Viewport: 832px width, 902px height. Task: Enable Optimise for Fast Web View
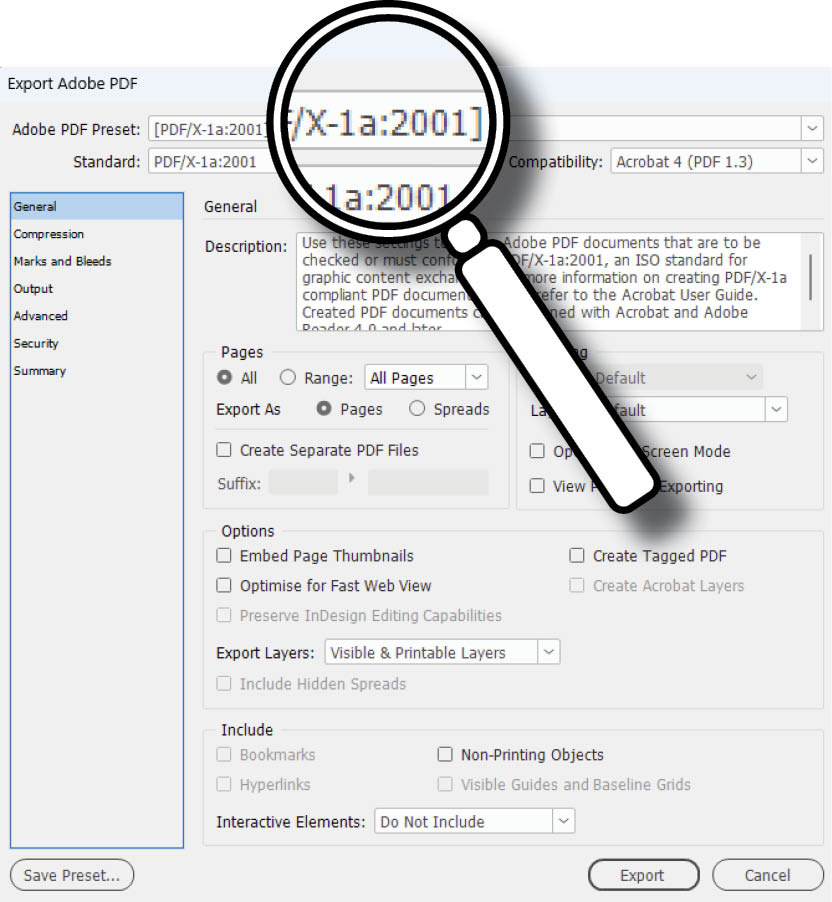224,585
